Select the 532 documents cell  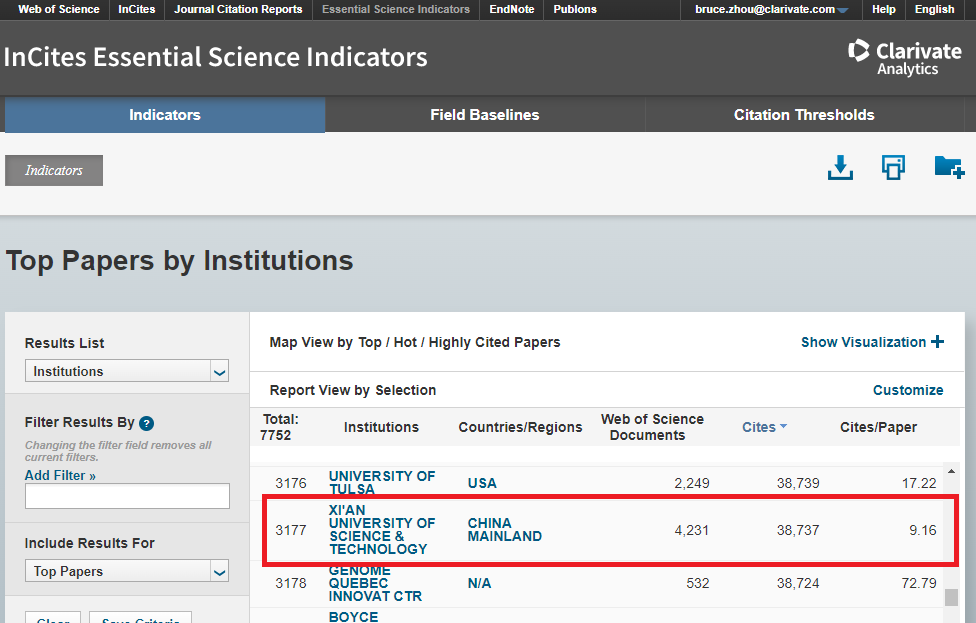pos(698,583)
